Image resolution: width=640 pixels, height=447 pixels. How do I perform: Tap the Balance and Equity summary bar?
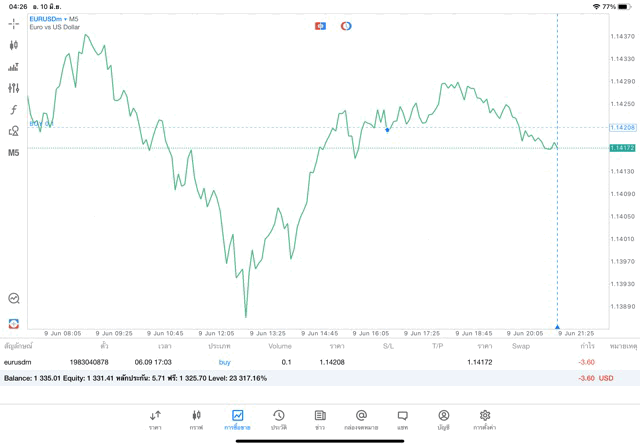click(x=300, y=379)
